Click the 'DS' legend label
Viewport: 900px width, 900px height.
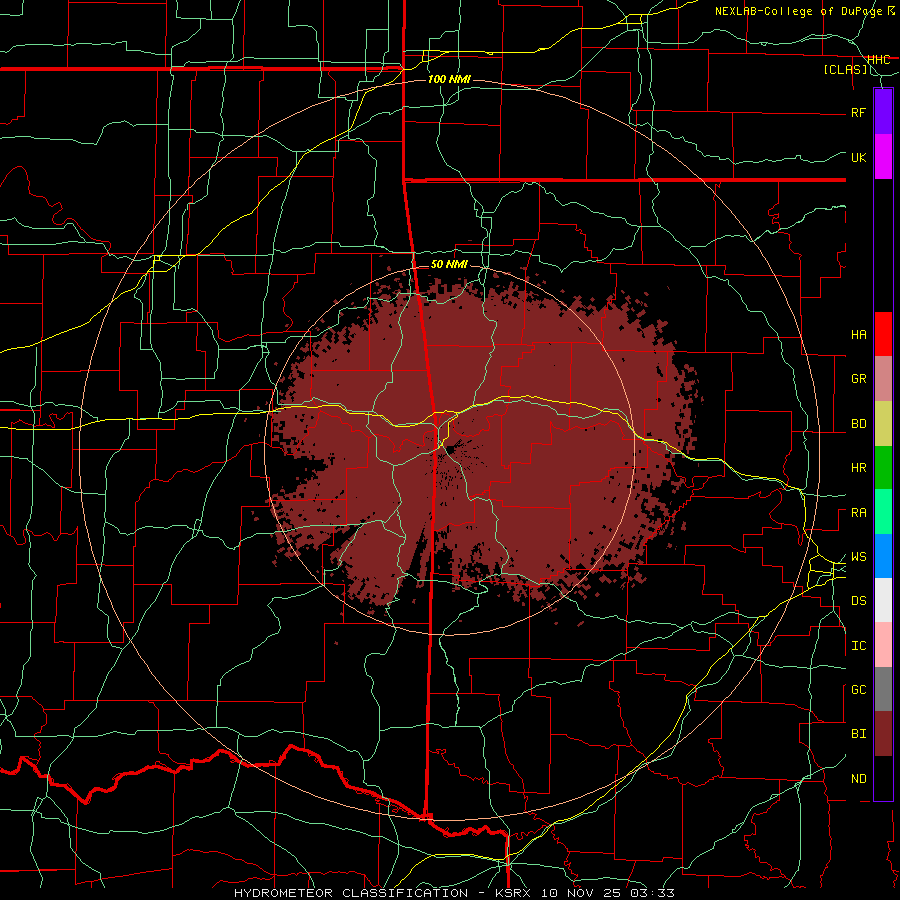[x=859, y=601]
